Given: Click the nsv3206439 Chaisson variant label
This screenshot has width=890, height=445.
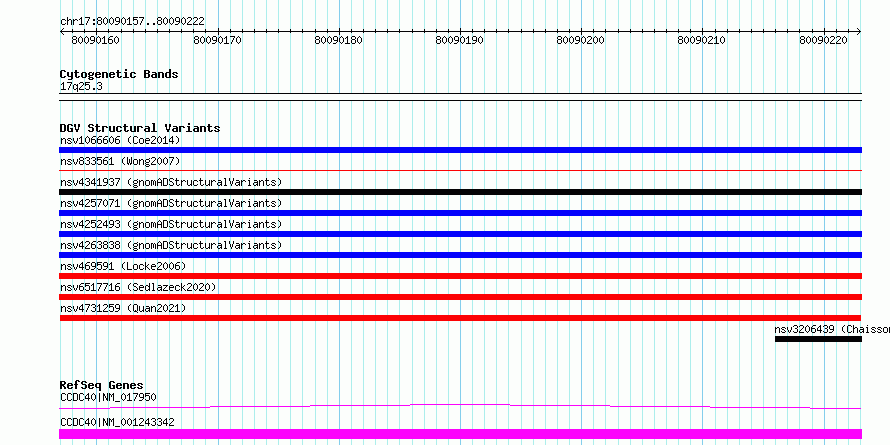Looking at the screenshot, I should pos(832,329).
